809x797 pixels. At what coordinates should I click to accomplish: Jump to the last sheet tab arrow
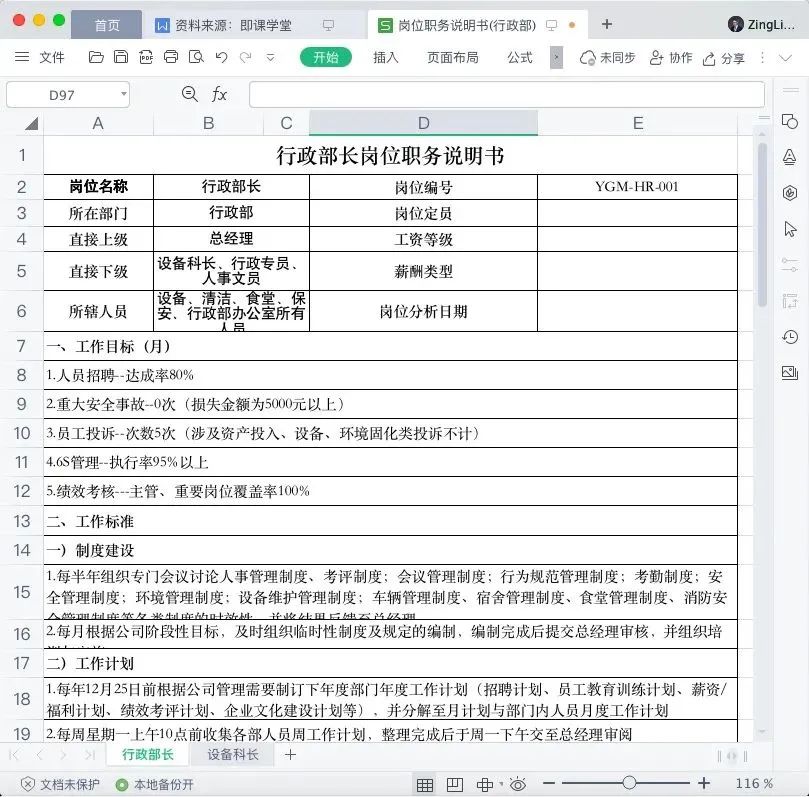(x=90, y=755)
